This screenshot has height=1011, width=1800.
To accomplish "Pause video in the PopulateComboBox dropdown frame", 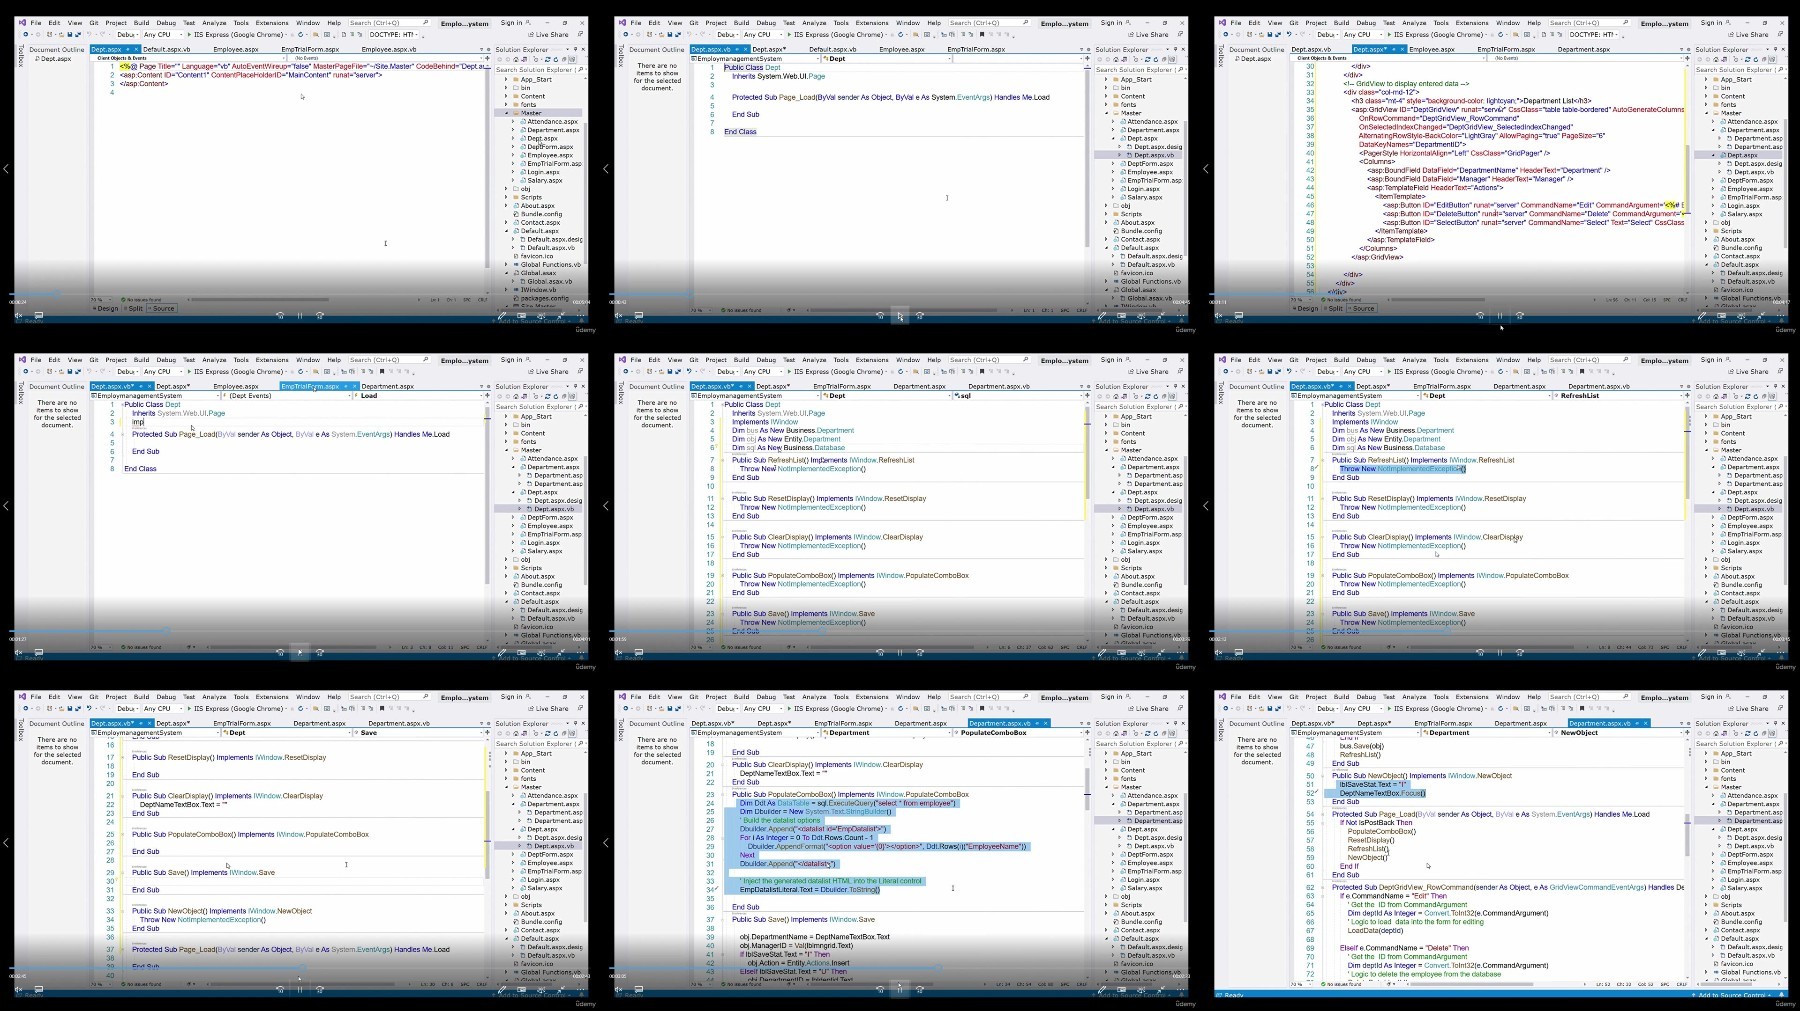I will (900, 990).
